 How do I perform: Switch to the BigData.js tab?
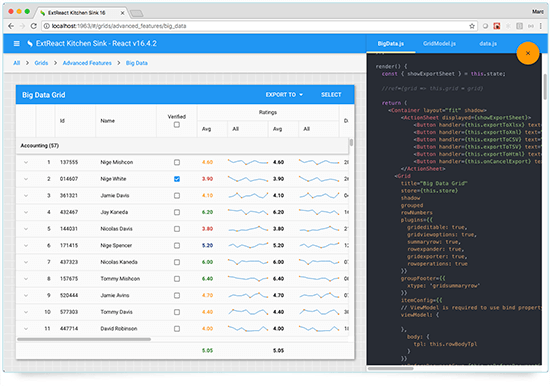(x=391, y=44)
